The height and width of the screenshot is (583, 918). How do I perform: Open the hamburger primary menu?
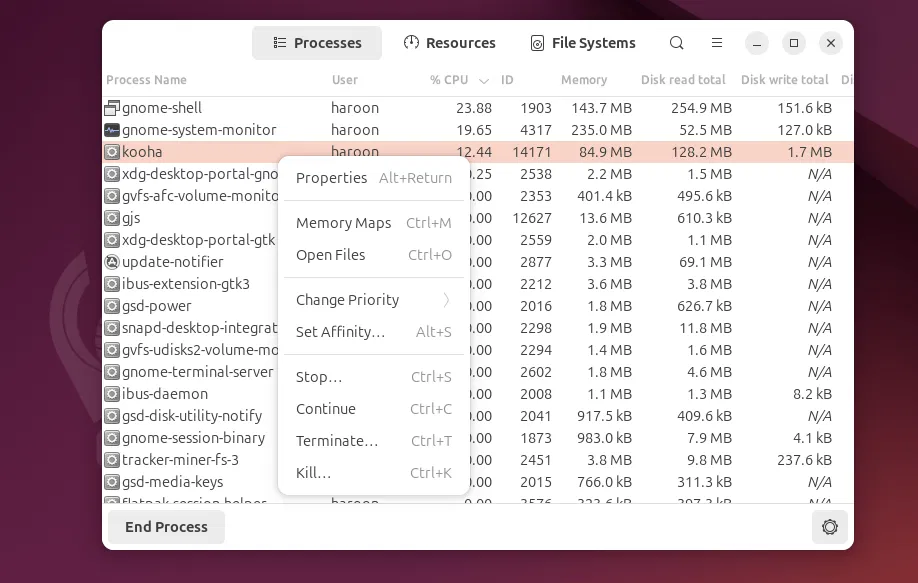pyautogui.click(x=717, y=43)
